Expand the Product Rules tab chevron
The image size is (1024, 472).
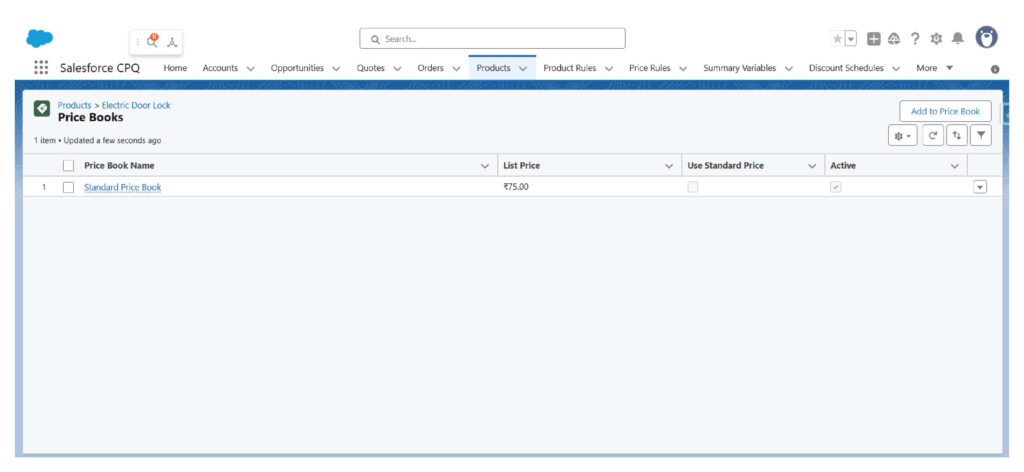(609, 69)
